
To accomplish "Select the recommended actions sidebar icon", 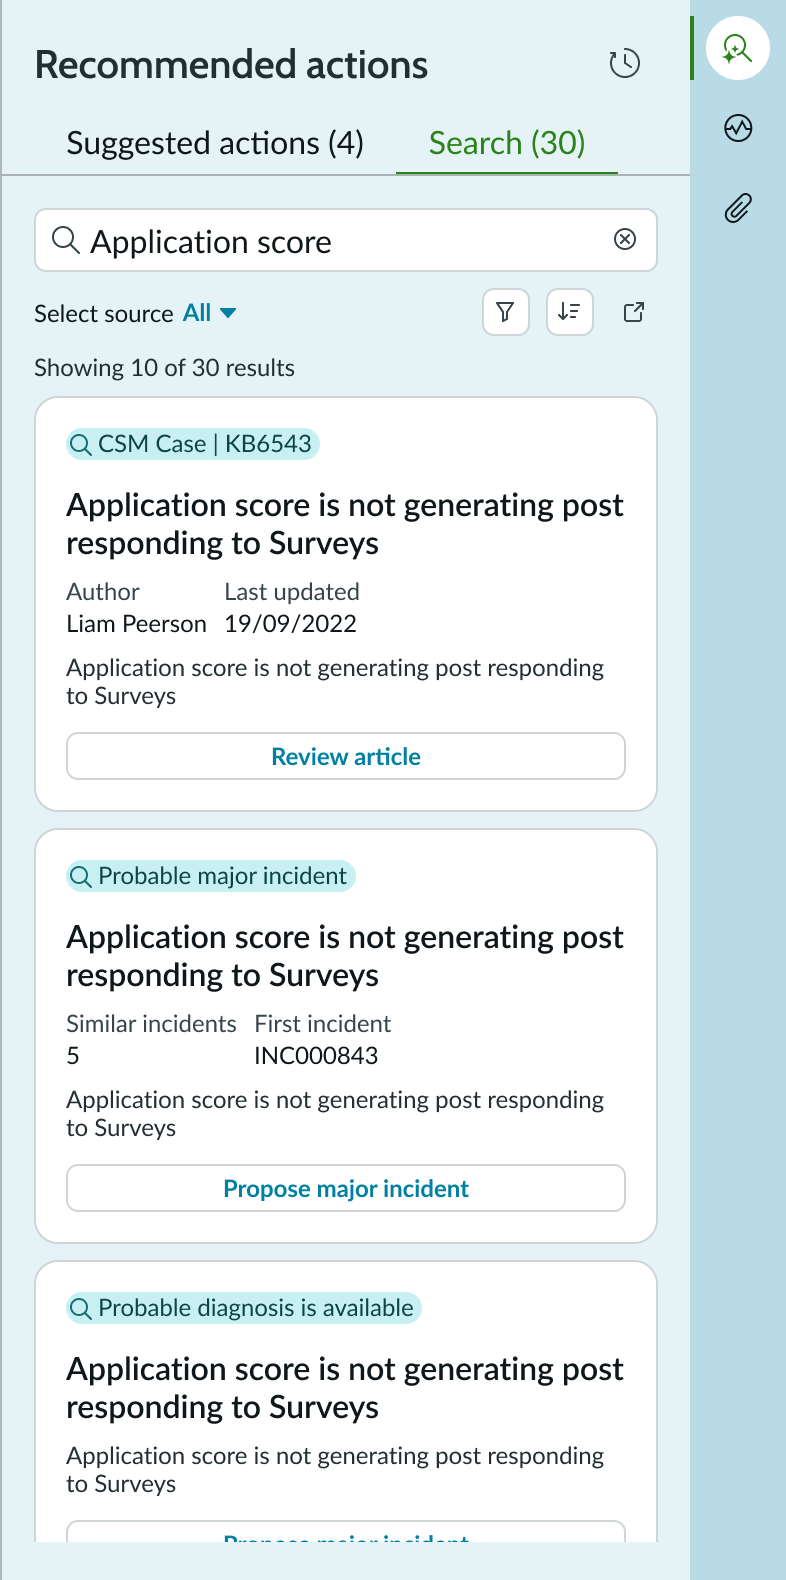I will (x=737, y=48).
